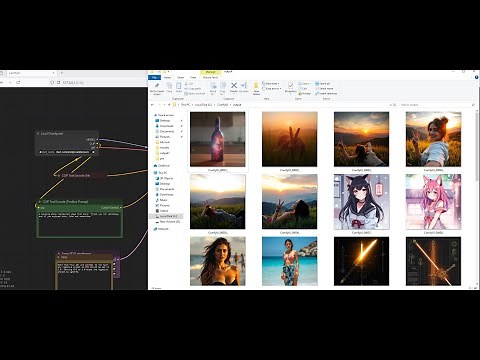Click the Positive Prompt text area
This screenshot has width=480, height=360.
[79, 224]
